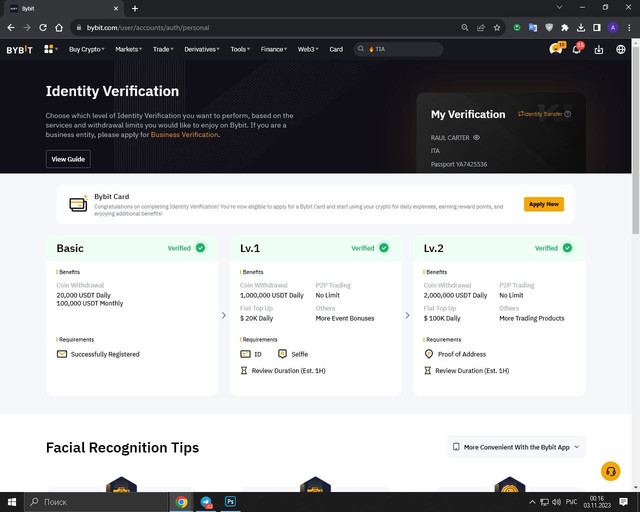Click the Google Translate extension icon
The height and width of the screenshot is (512, 640).
coord(533,27)
